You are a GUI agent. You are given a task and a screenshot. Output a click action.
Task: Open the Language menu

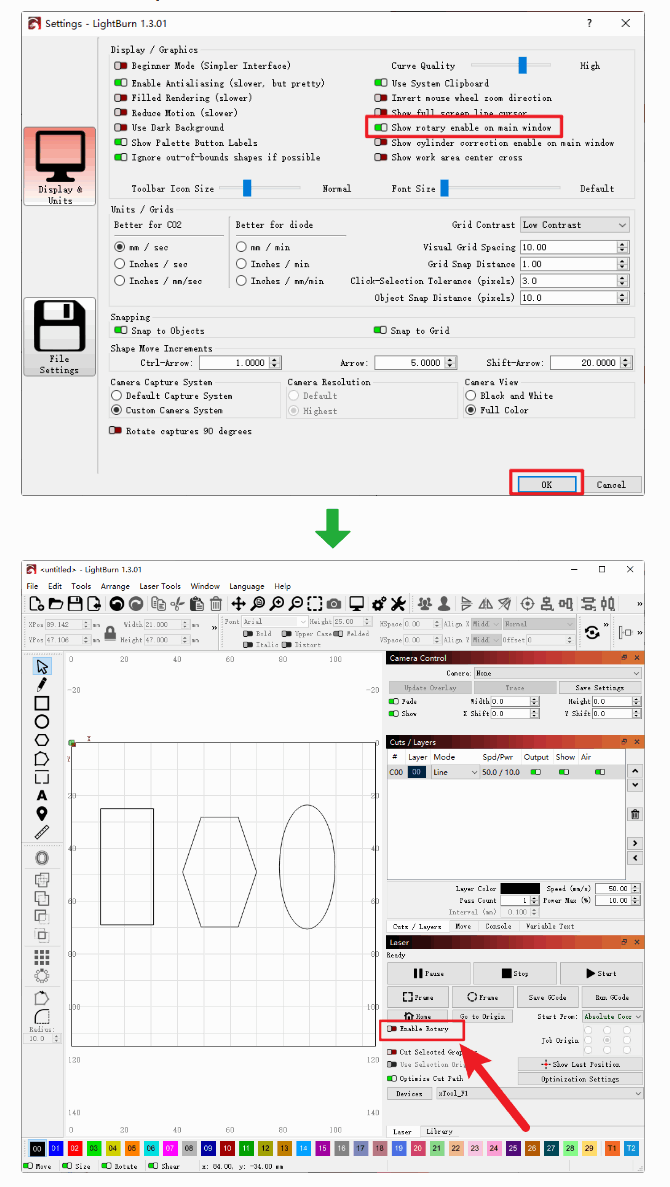click(x=247, y=586)
